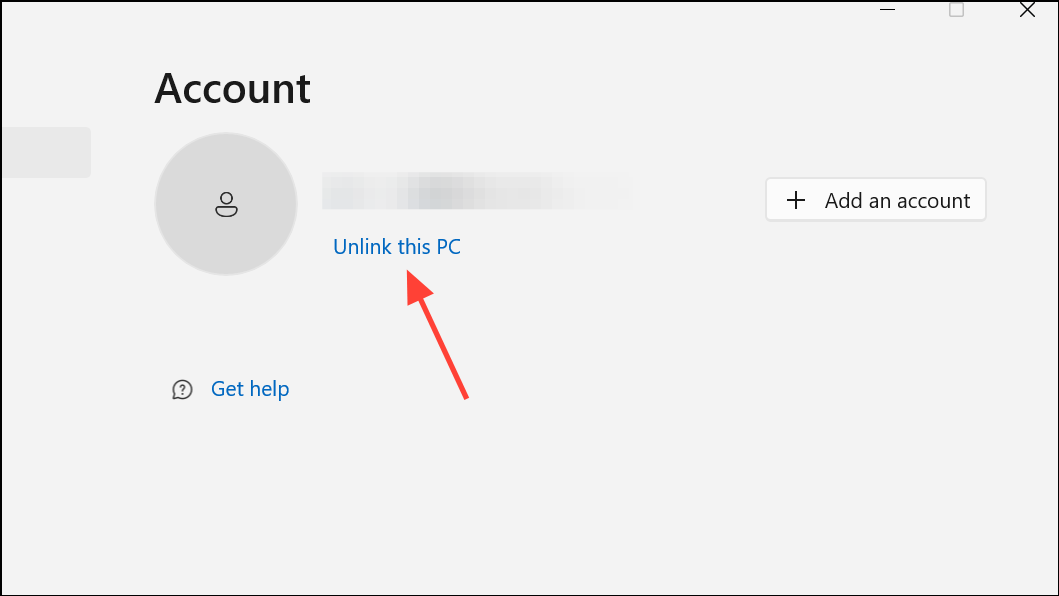Click the "help" word next to chat icon
The width and height of the screenshot is (1059, 596).
point(269,389)
